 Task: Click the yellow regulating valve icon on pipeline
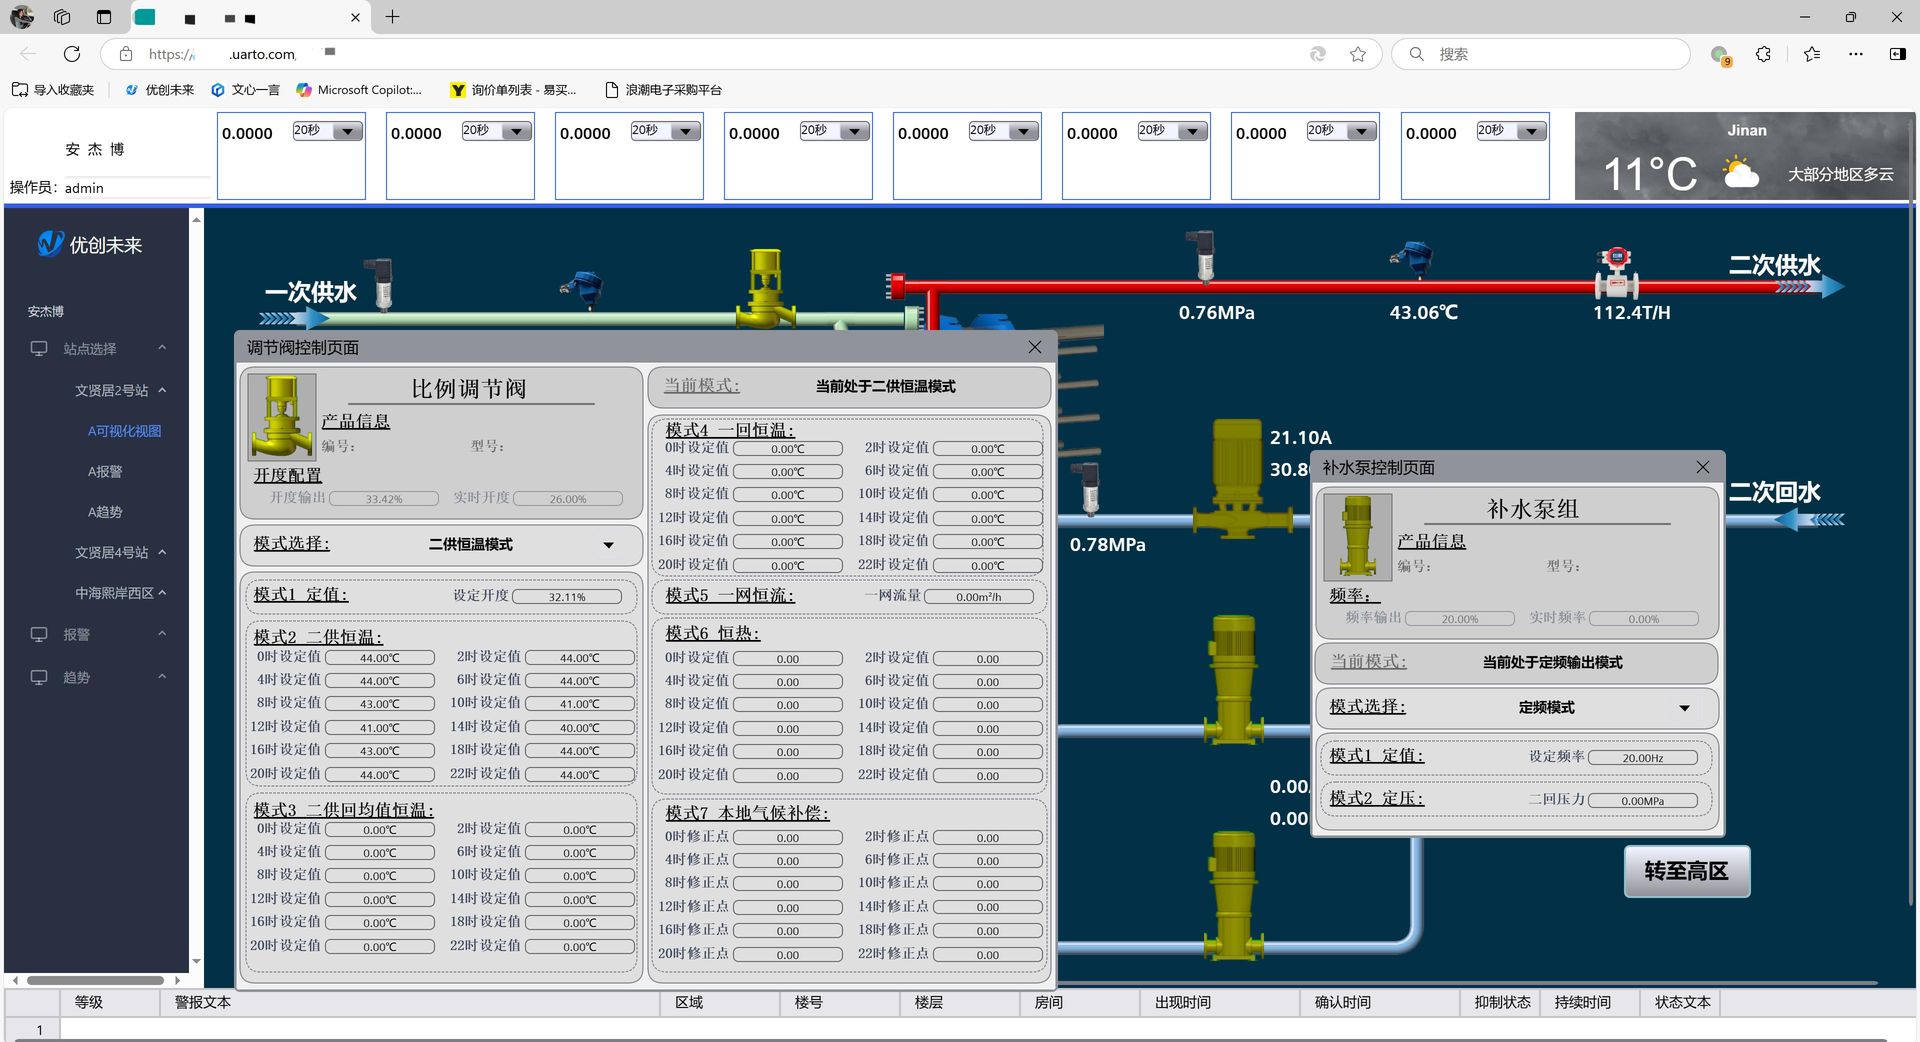pyautogui.click(x=765, y=288)
